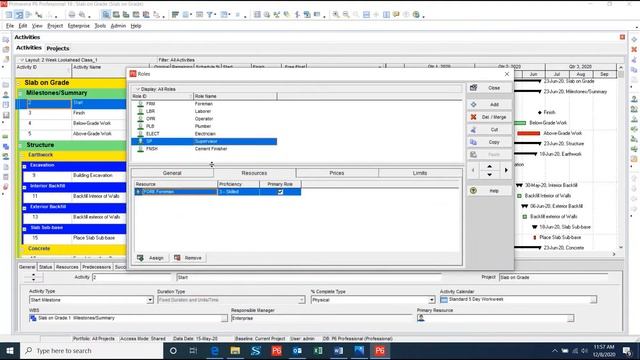
Task: Open the File menu
Action: (x=10, y=26)
